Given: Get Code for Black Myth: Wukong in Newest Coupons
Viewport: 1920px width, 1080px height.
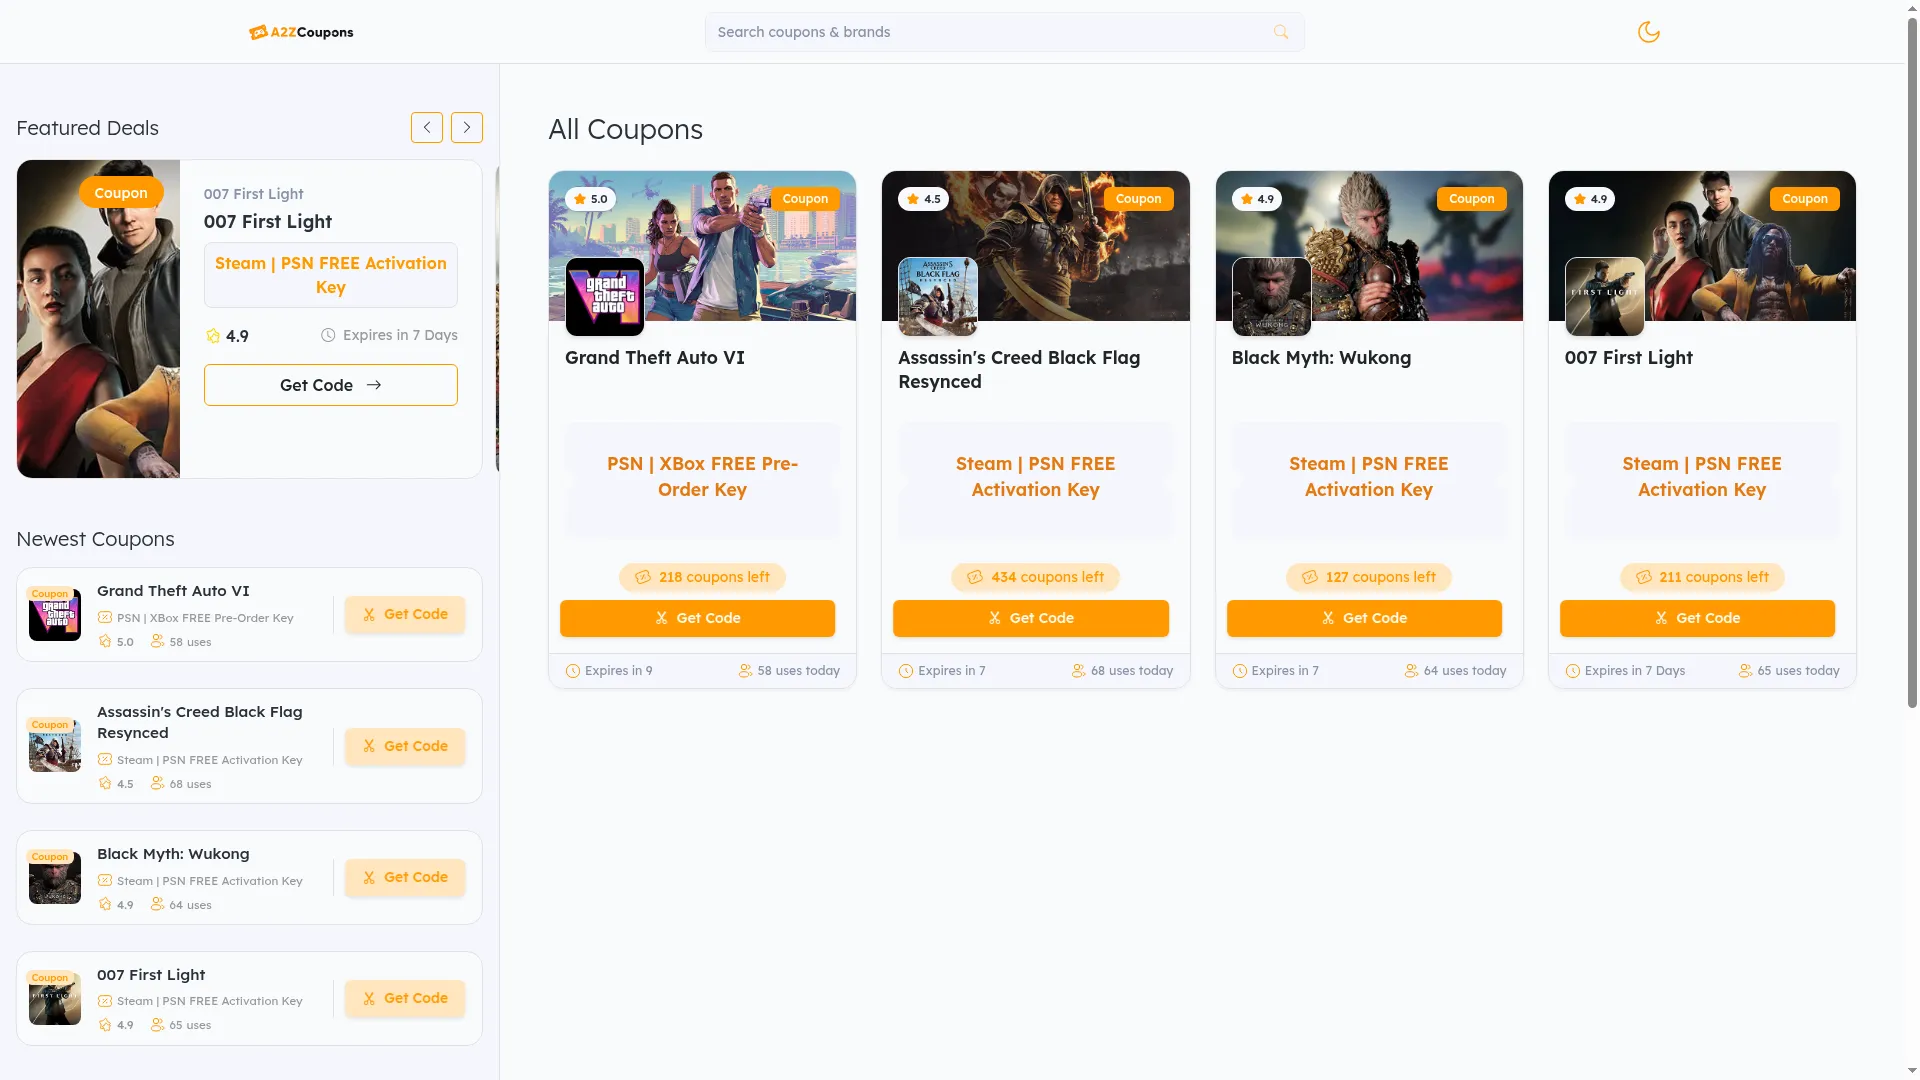Looking at the screenshot, I should (x=405, y=877).
